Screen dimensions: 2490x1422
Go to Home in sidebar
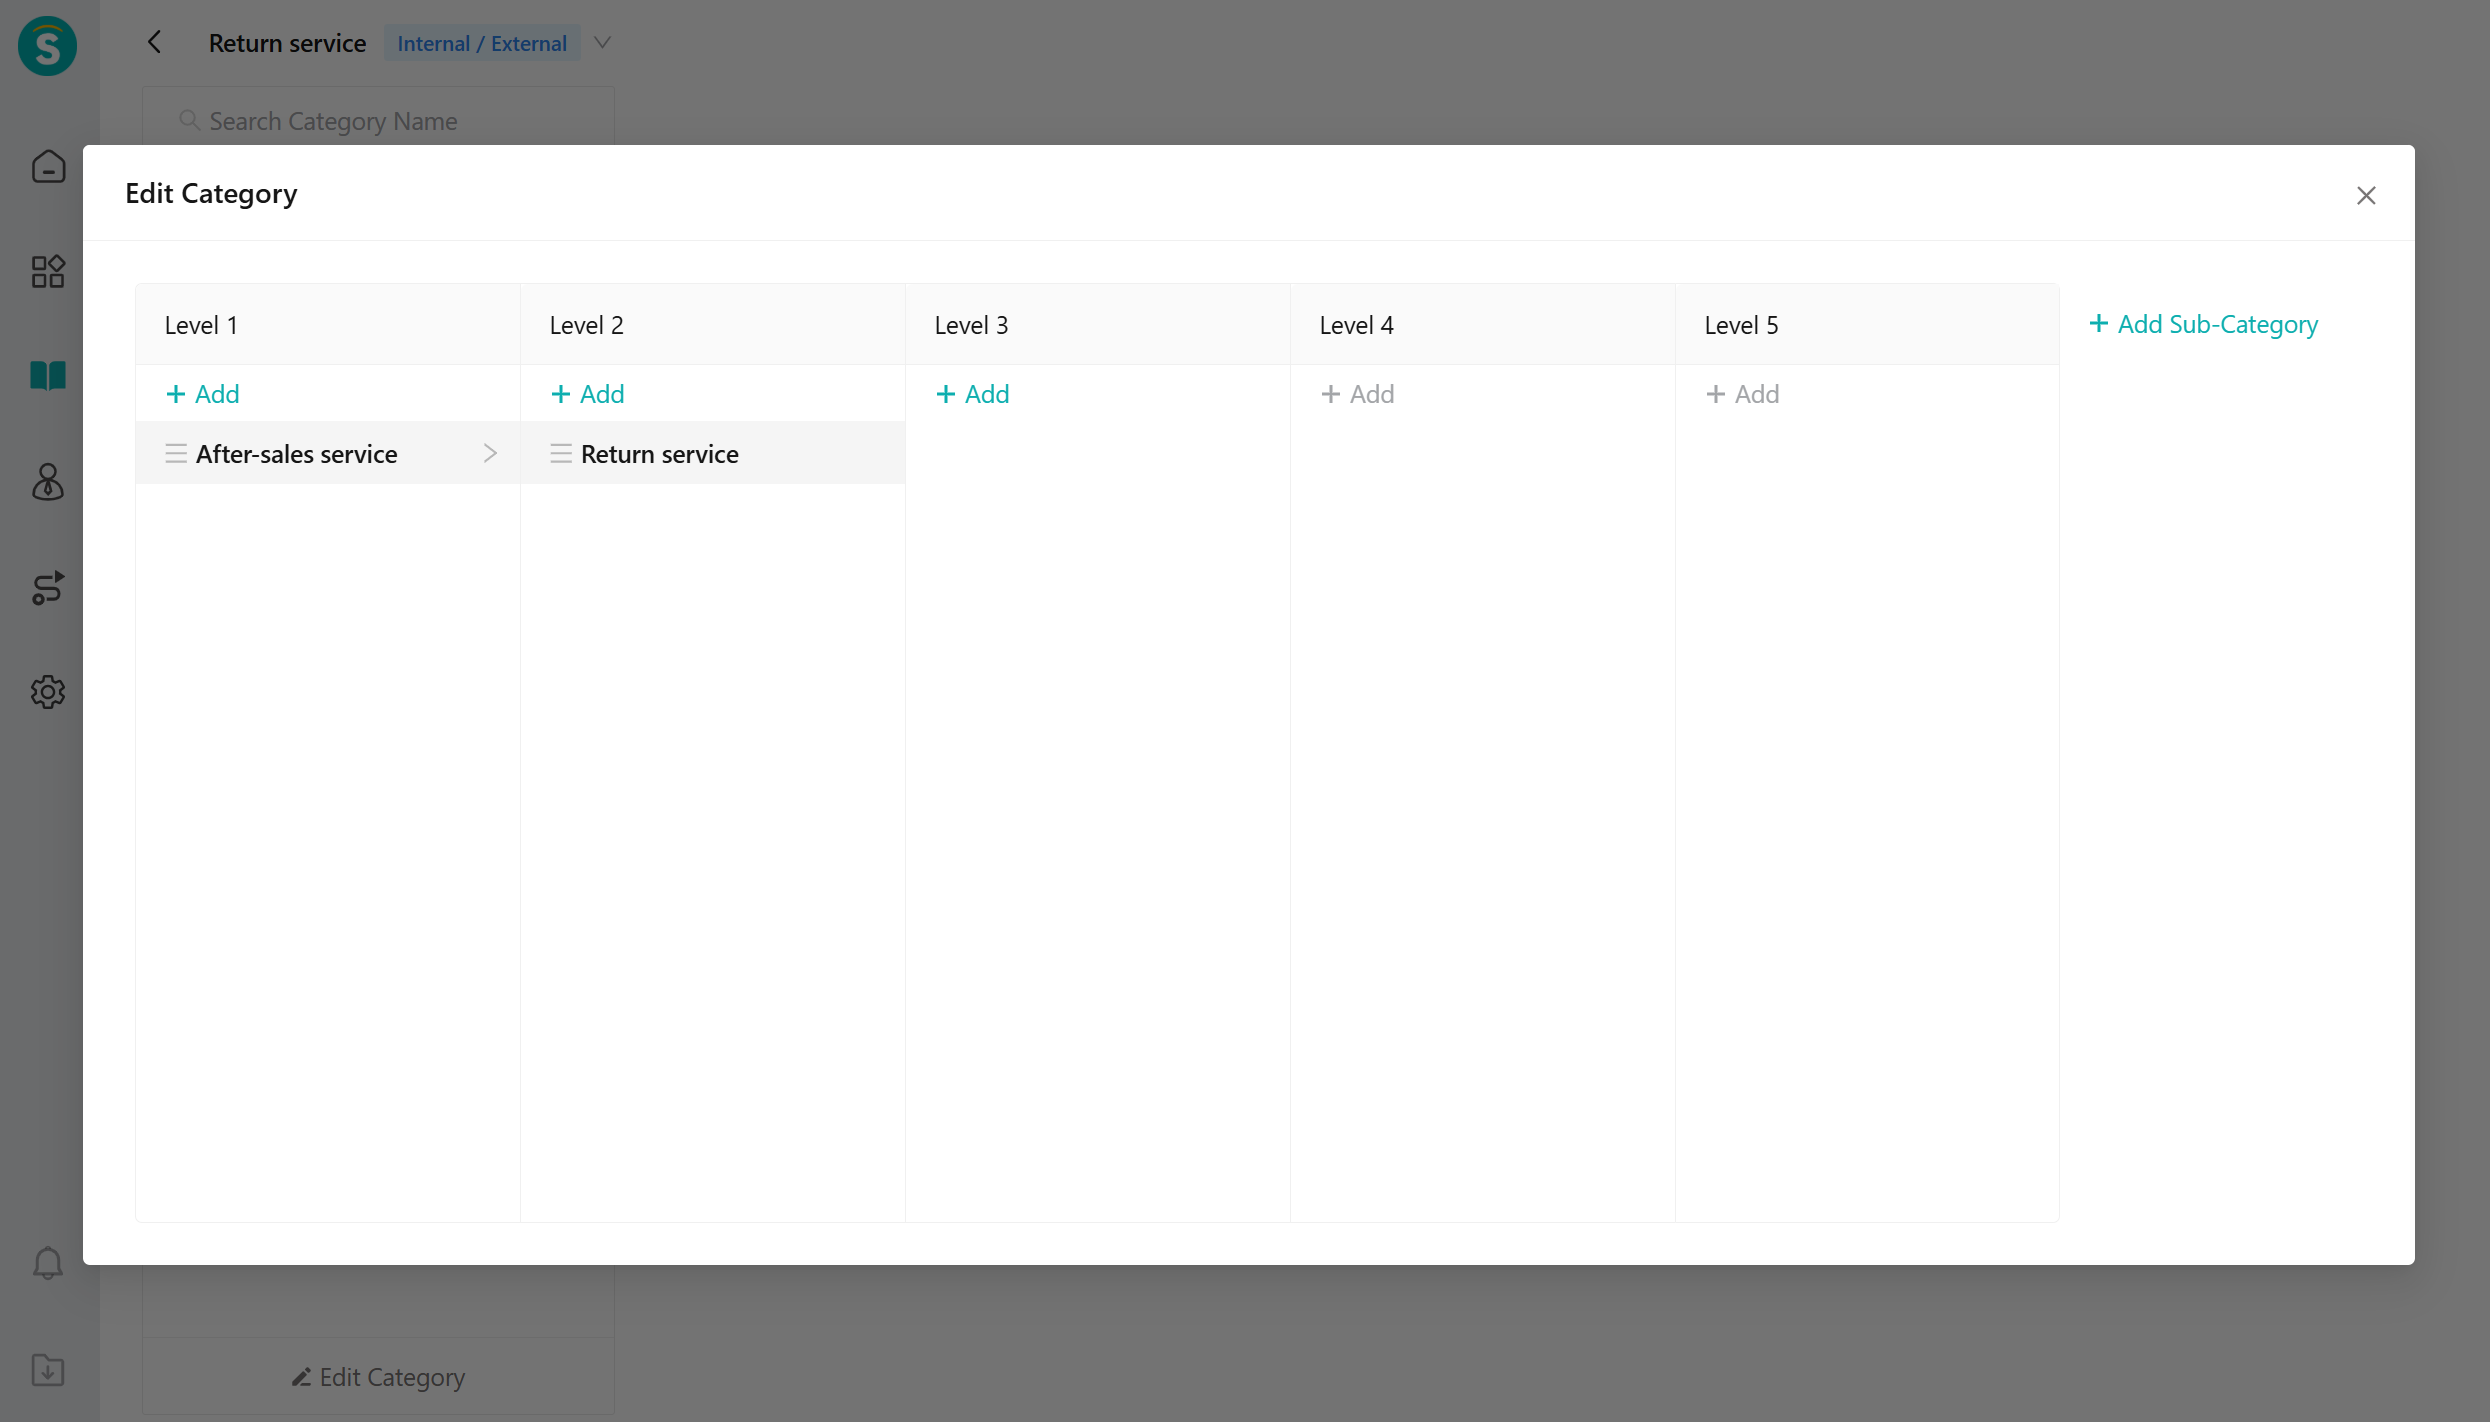47,166
